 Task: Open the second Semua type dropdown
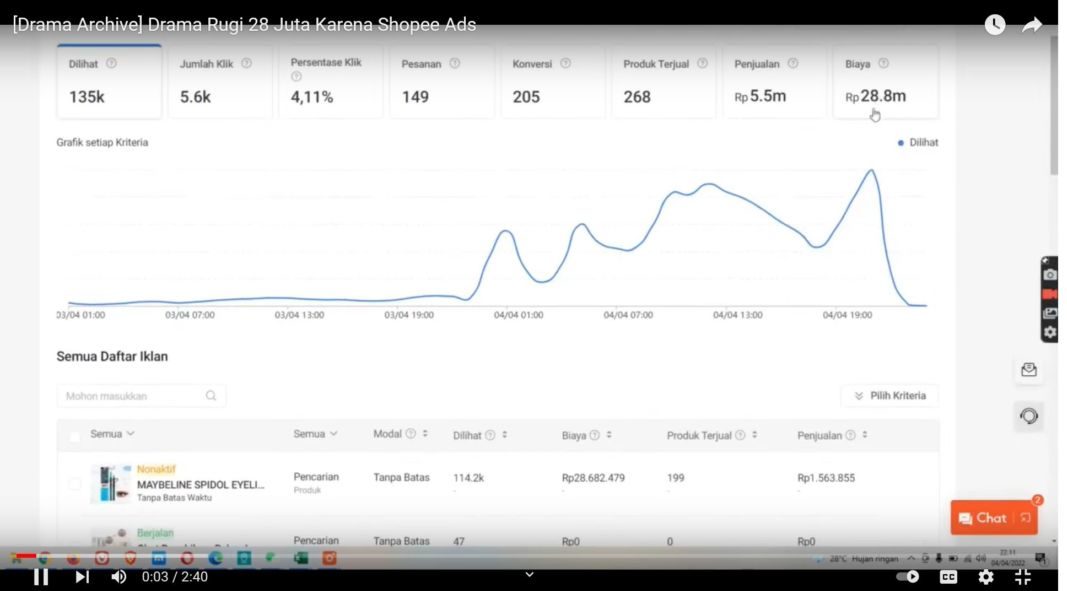pos(315,434)
